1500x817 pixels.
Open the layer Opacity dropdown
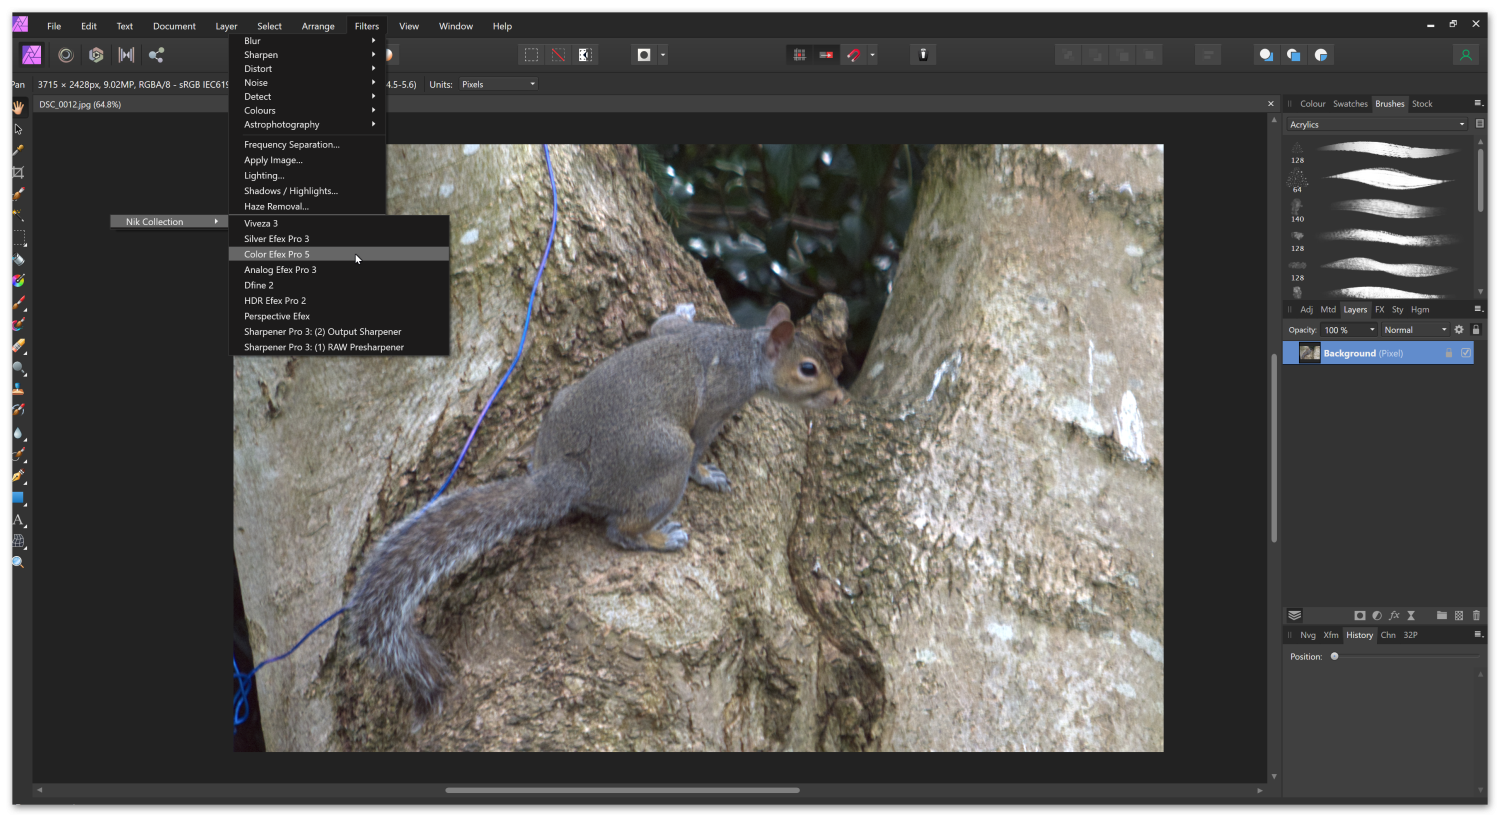coord(1349,330)
